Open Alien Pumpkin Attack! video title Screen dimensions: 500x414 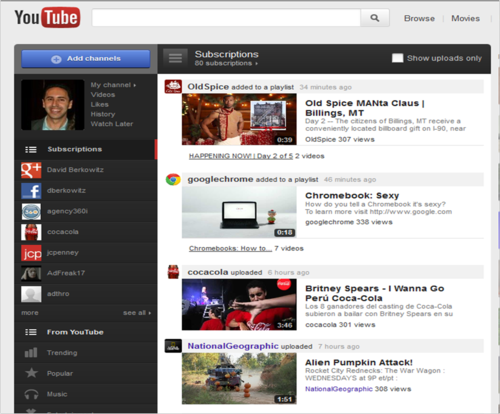pos(359,363)
